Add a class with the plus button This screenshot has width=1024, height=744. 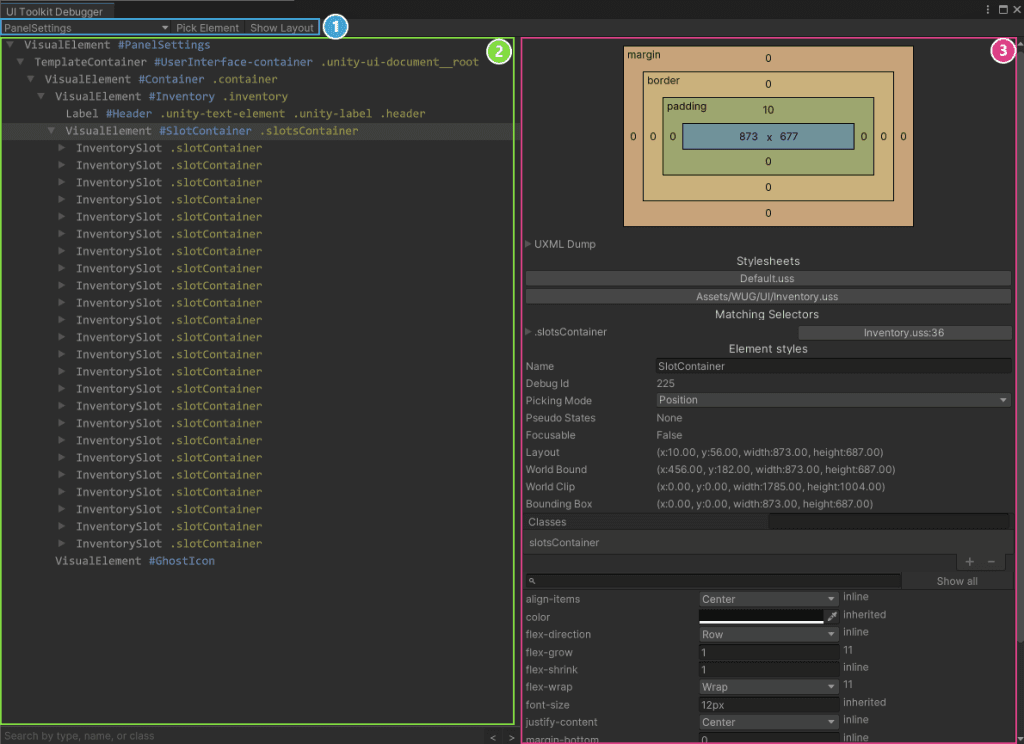[x=970, y=562]
